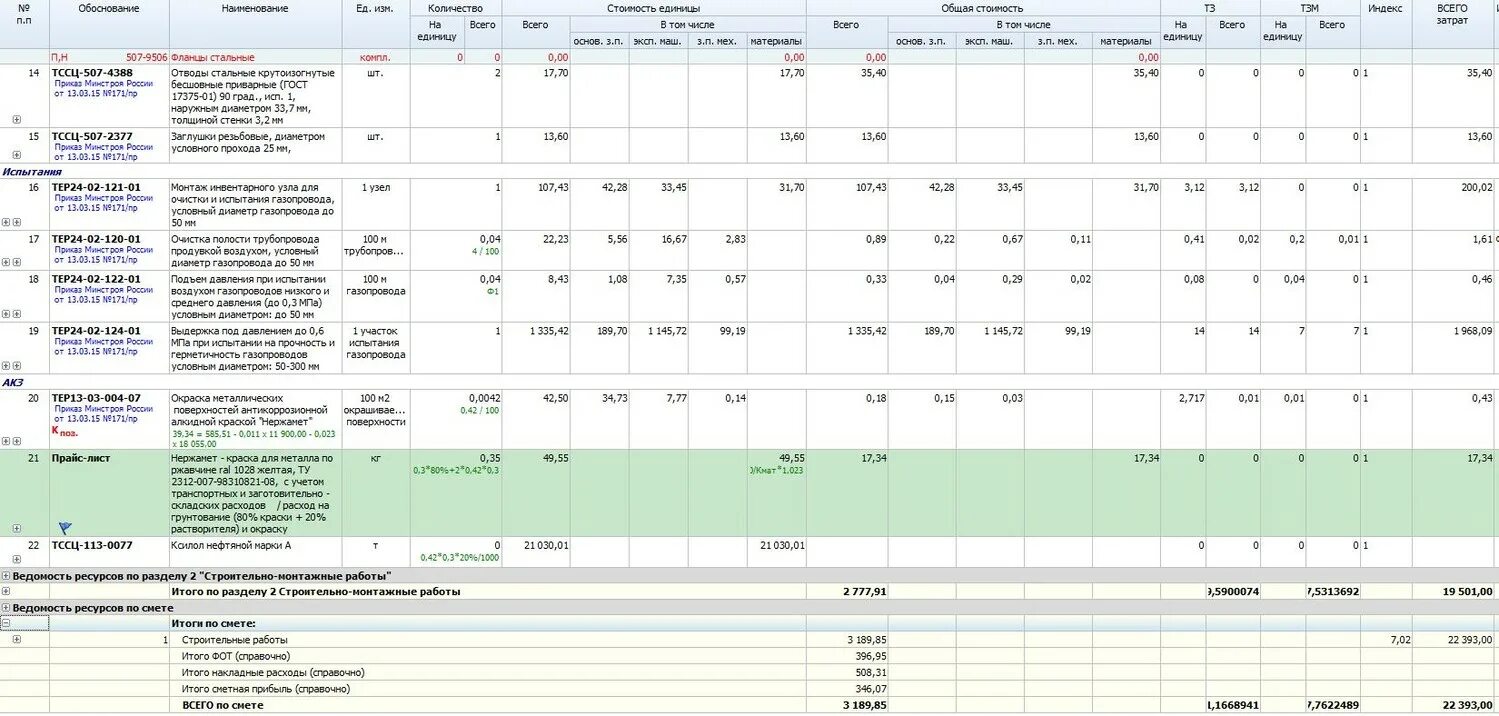The width and height of the screenshot is (1499, 716).
Task: Click the Заглушки резьбовые description cell
Action: click(255, 143)
